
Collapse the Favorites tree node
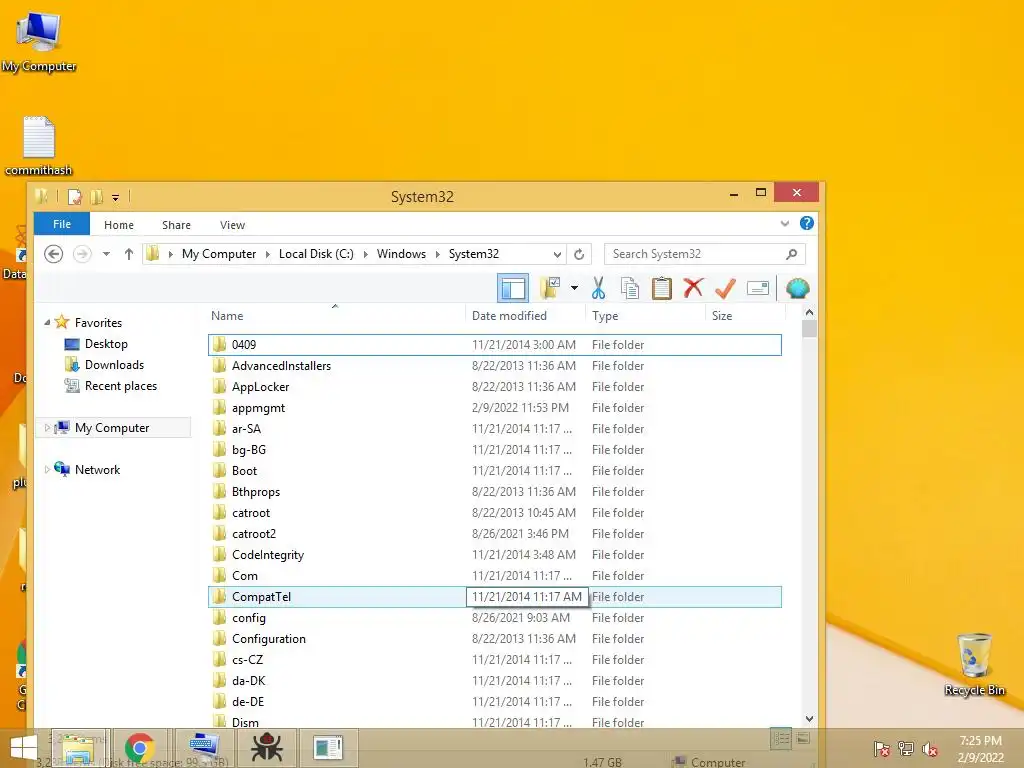[47, 323]
